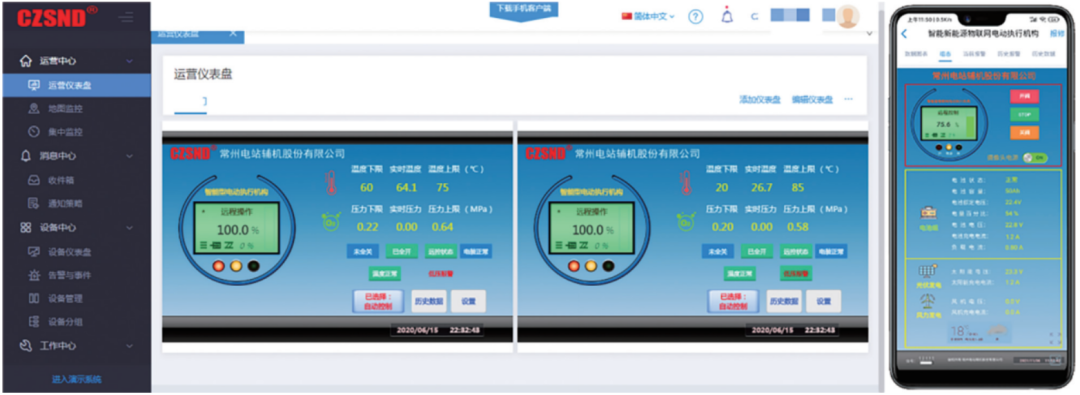Tap the red 开阀 button on the phone
Viewport: 1080px width, 395px height.
1025,97
